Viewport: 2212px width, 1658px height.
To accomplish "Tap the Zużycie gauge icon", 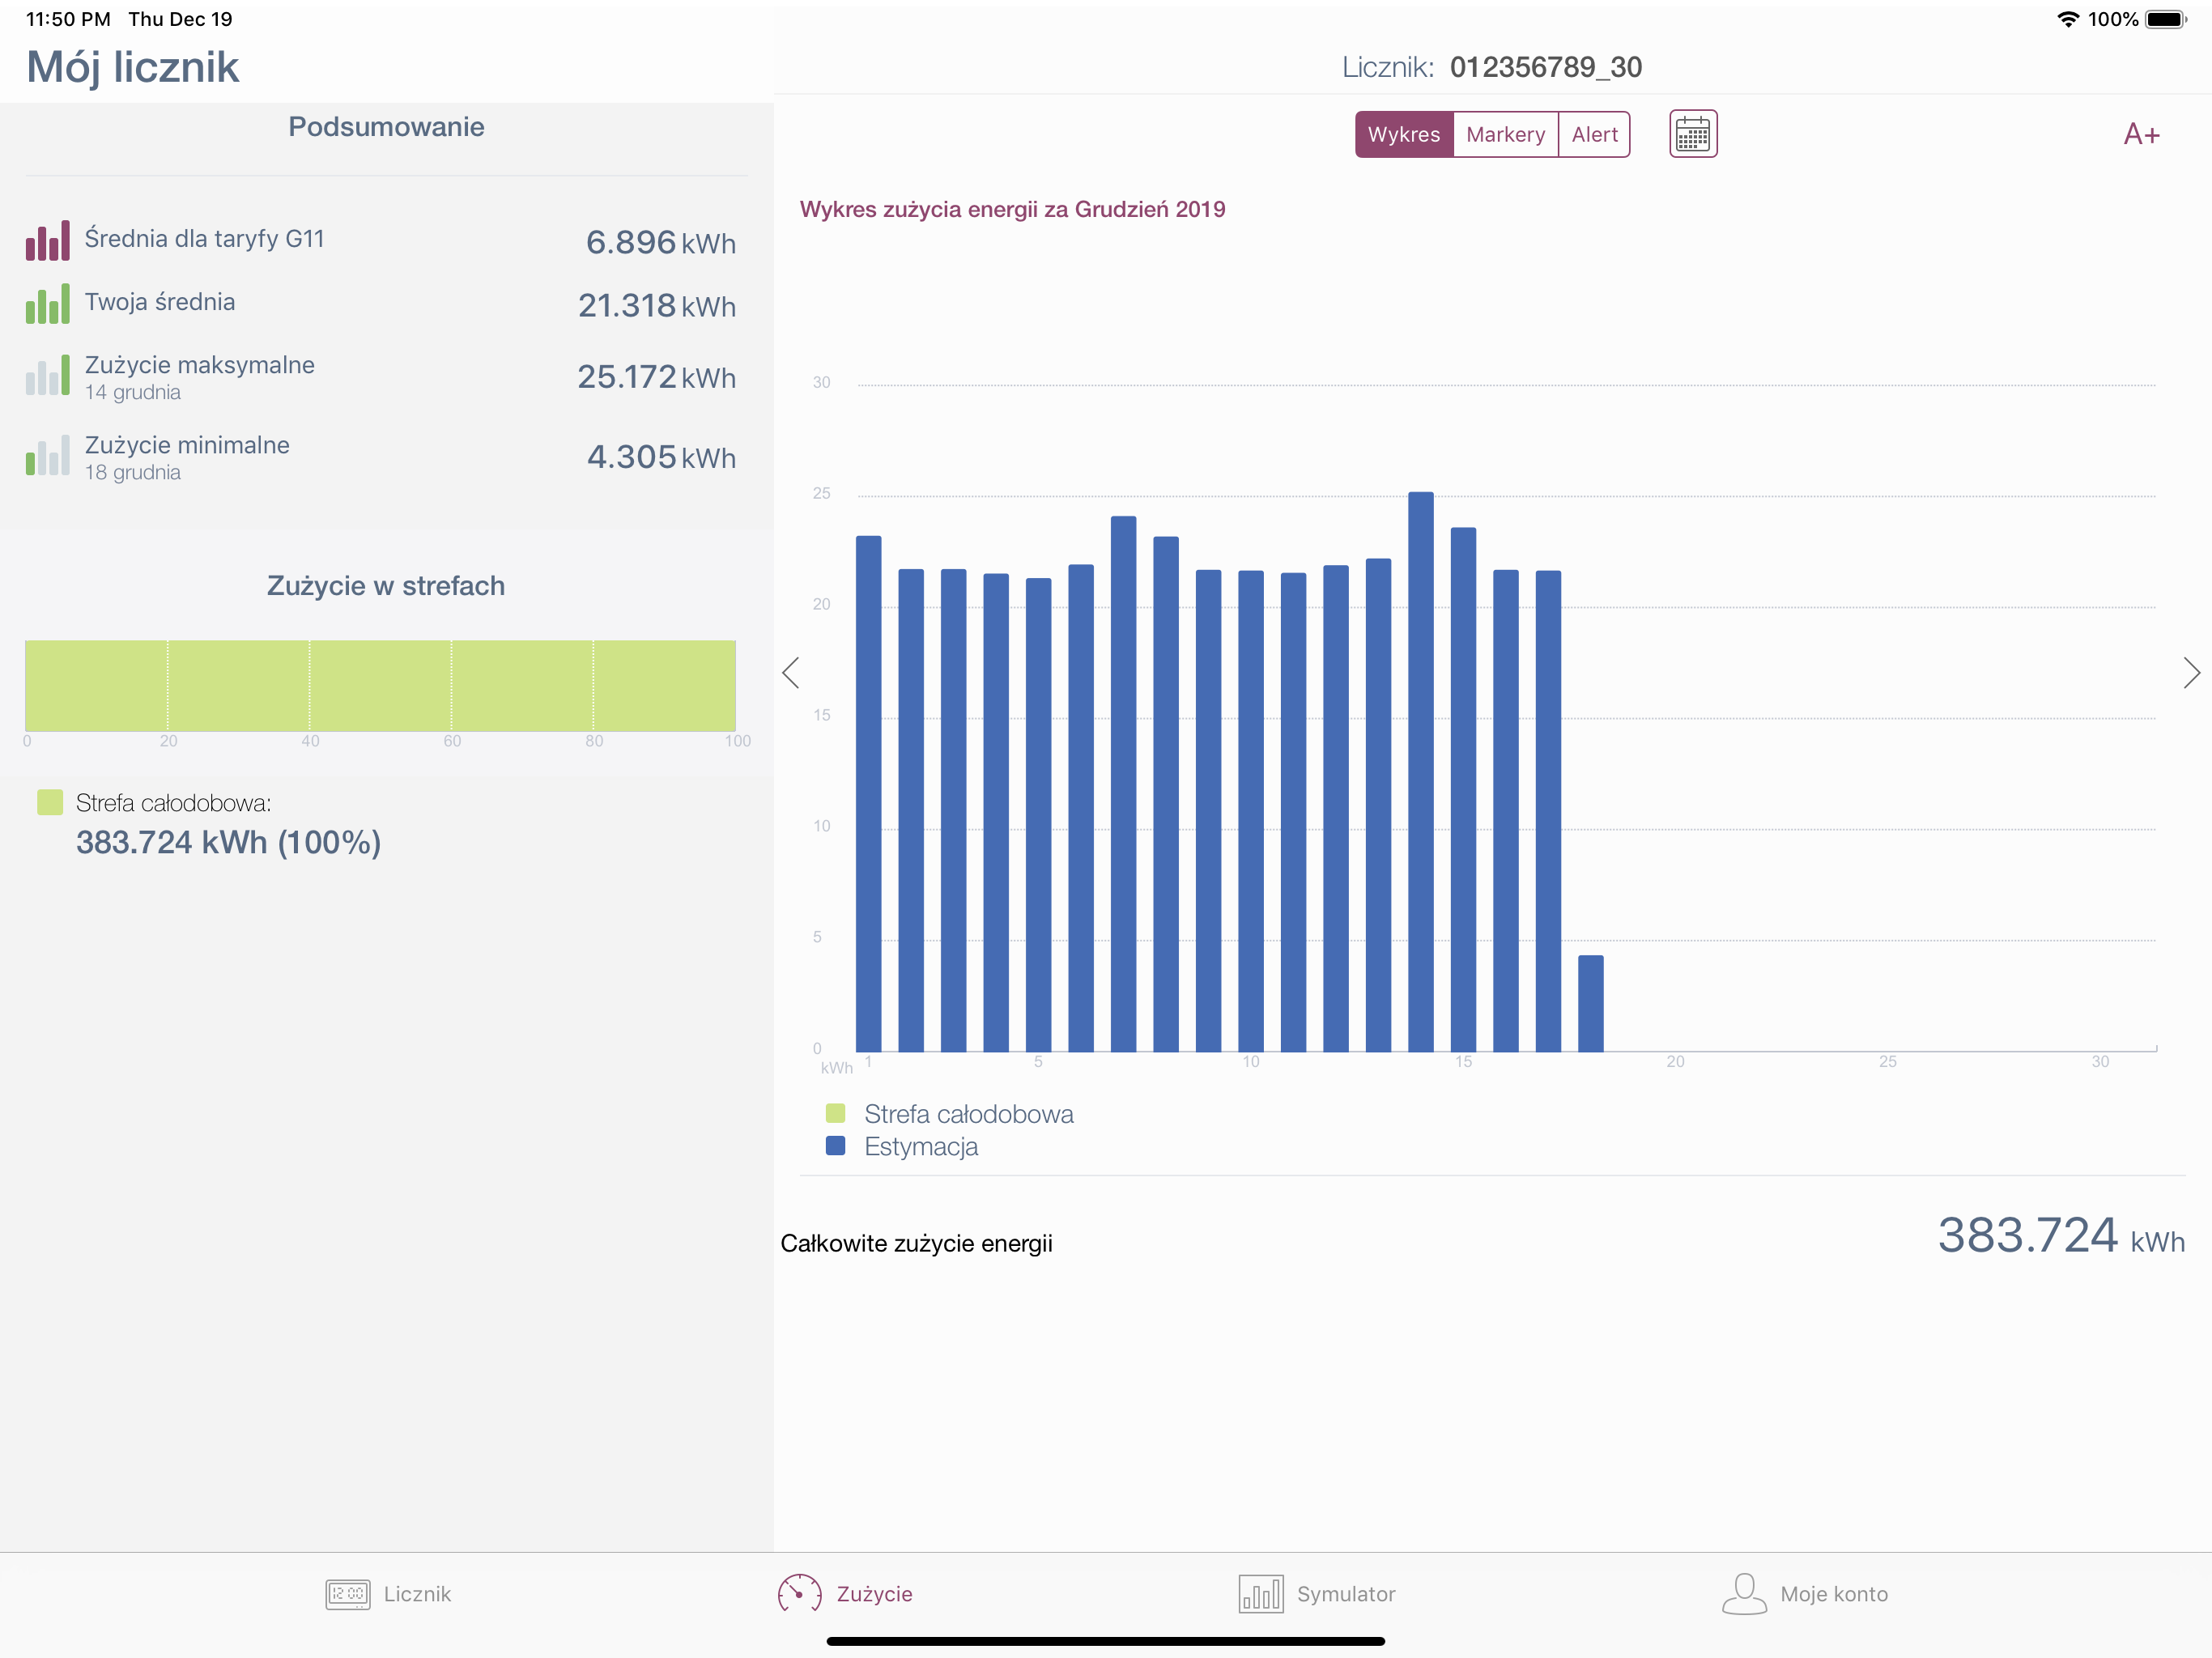I will (x=799, y=1594).
